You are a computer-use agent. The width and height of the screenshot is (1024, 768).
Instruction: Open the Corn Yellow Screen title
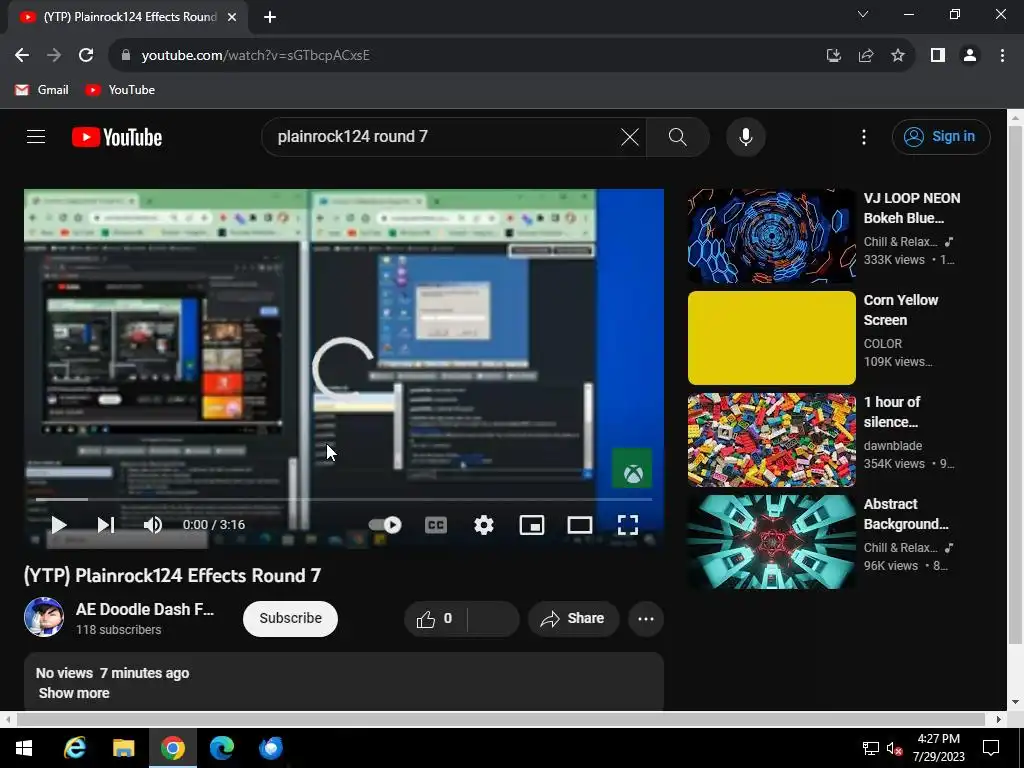click(x=901, y=310)
